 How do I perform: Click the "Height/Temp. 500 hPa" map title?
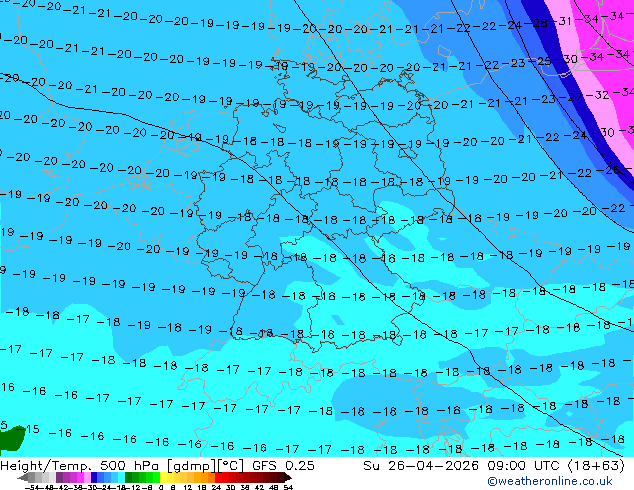81,465
